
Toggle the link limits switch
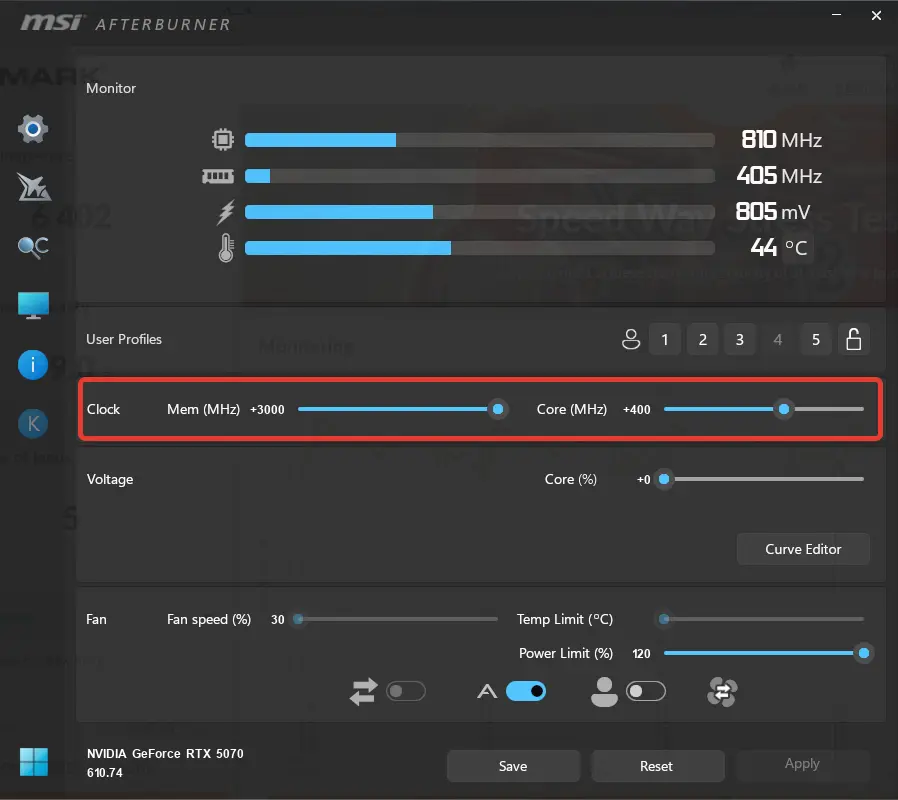(x=406, y=691)
